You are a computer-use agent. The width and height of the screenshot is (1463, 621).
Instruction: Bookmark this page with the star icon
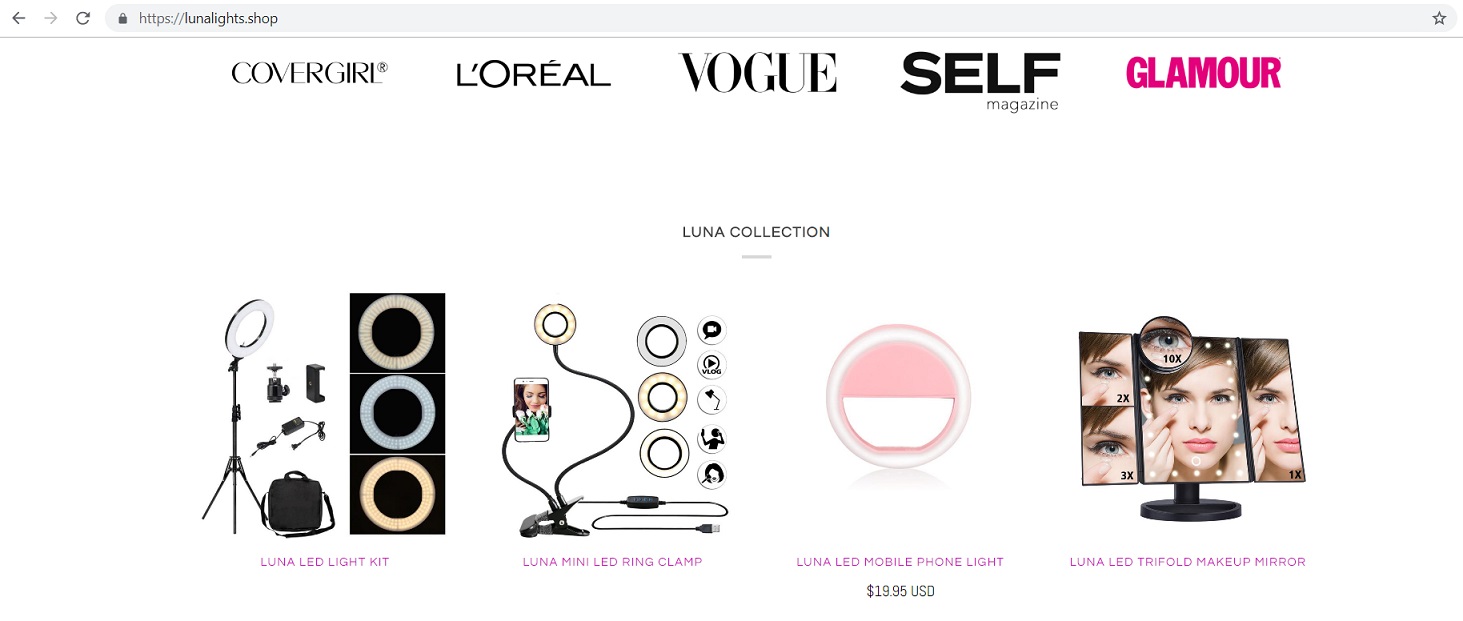coord(1439,18)
